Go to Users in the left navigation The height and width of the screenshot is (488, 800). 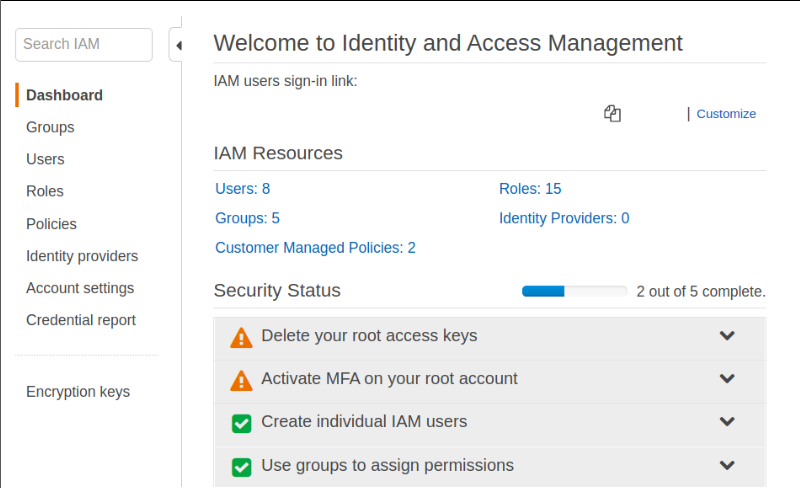point(45,159)
